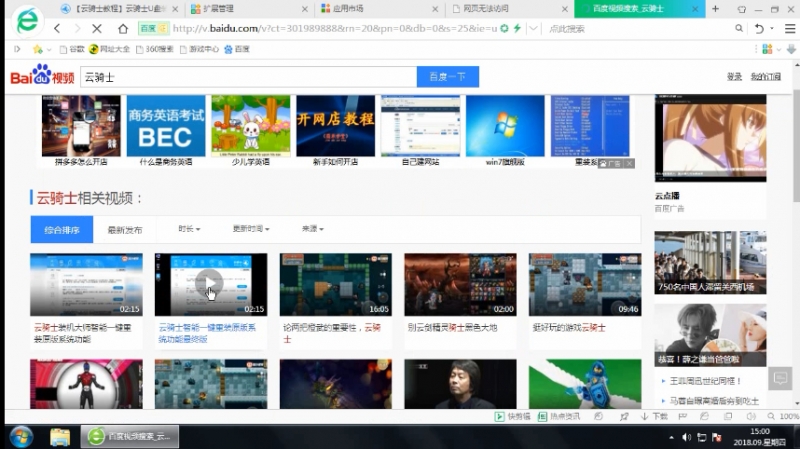Open 热点资讯 in the status bar
Screen dimensions: 800x449
(x=559, y=416)
